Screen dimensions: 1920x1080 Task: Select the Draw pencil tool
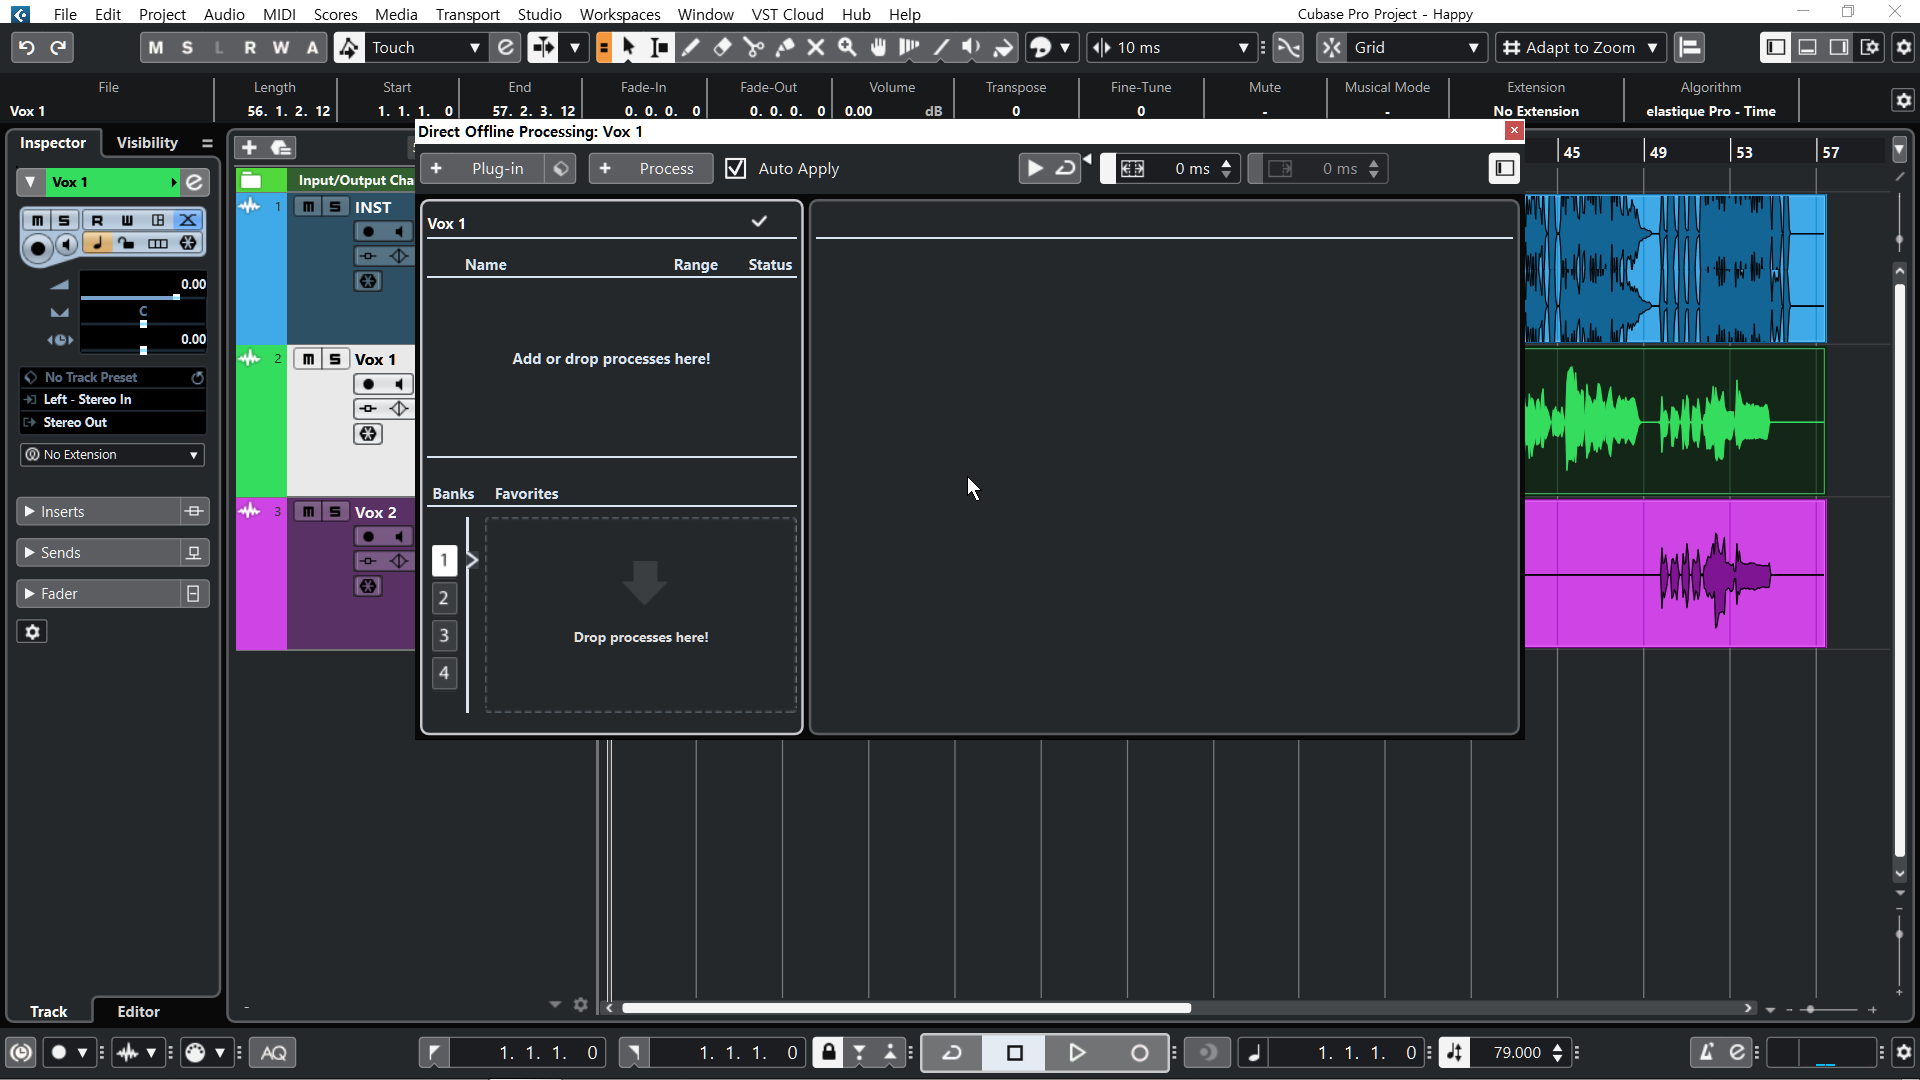point(691,47)
